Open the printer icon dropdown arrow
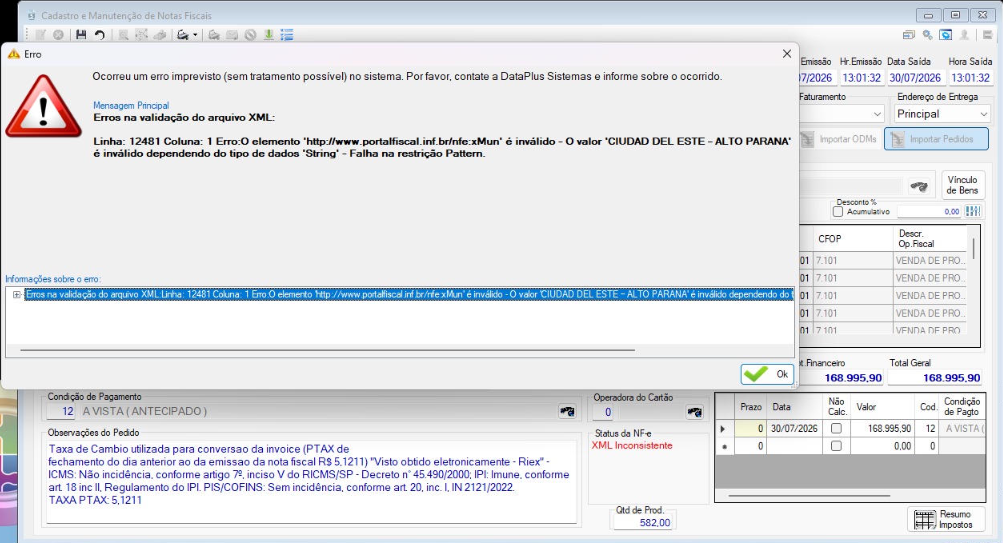Viewport: 1003px width, 543px height. (x=195, y=35)
